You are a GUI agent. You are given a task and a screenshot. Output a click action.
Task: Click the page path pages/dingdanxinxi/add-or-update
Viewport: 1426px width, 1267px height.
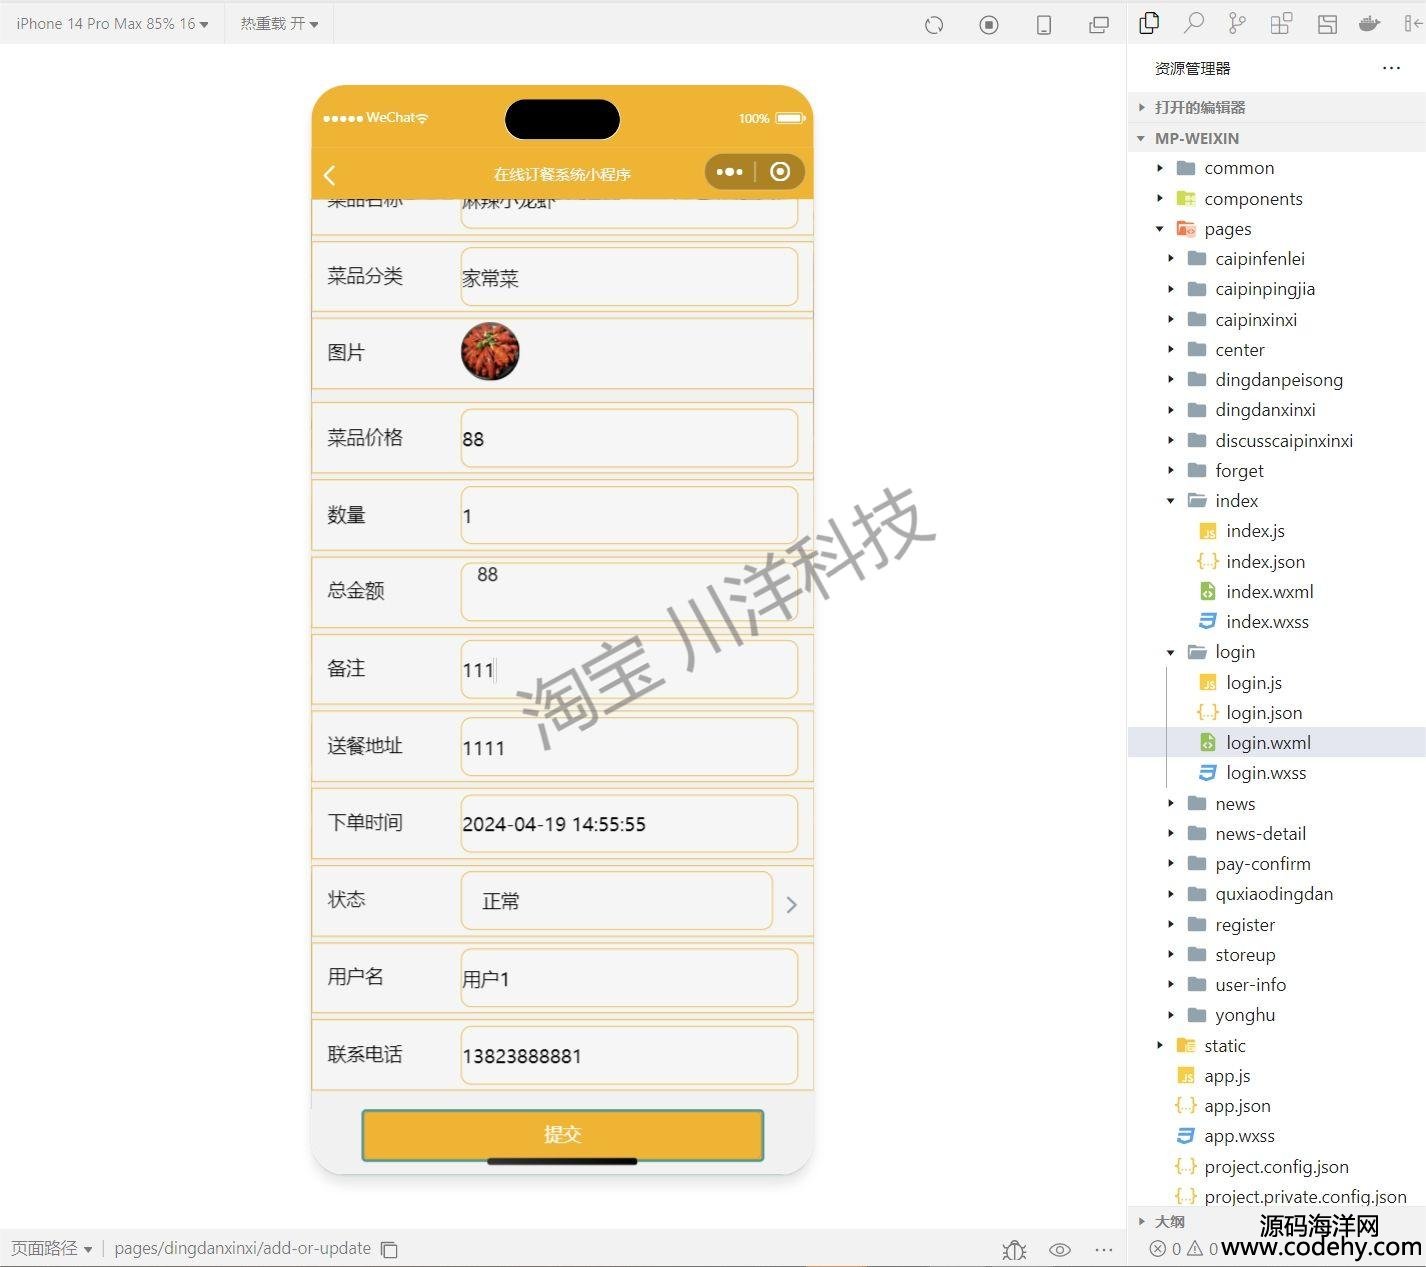click(243, 1248)
